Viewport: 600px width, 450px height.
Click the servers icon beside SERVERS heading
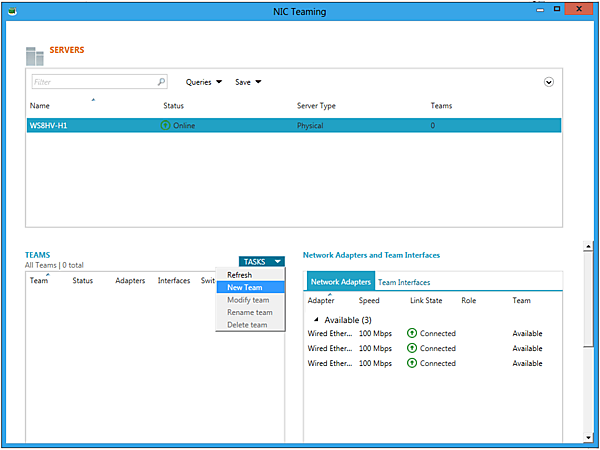click(36, 55)
